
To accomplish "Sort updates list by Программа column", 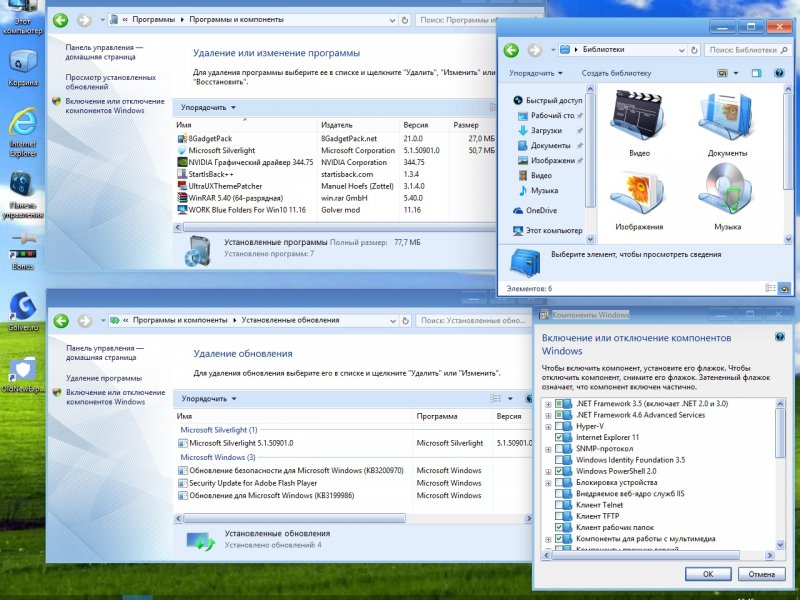I will [x=453, y=416].
